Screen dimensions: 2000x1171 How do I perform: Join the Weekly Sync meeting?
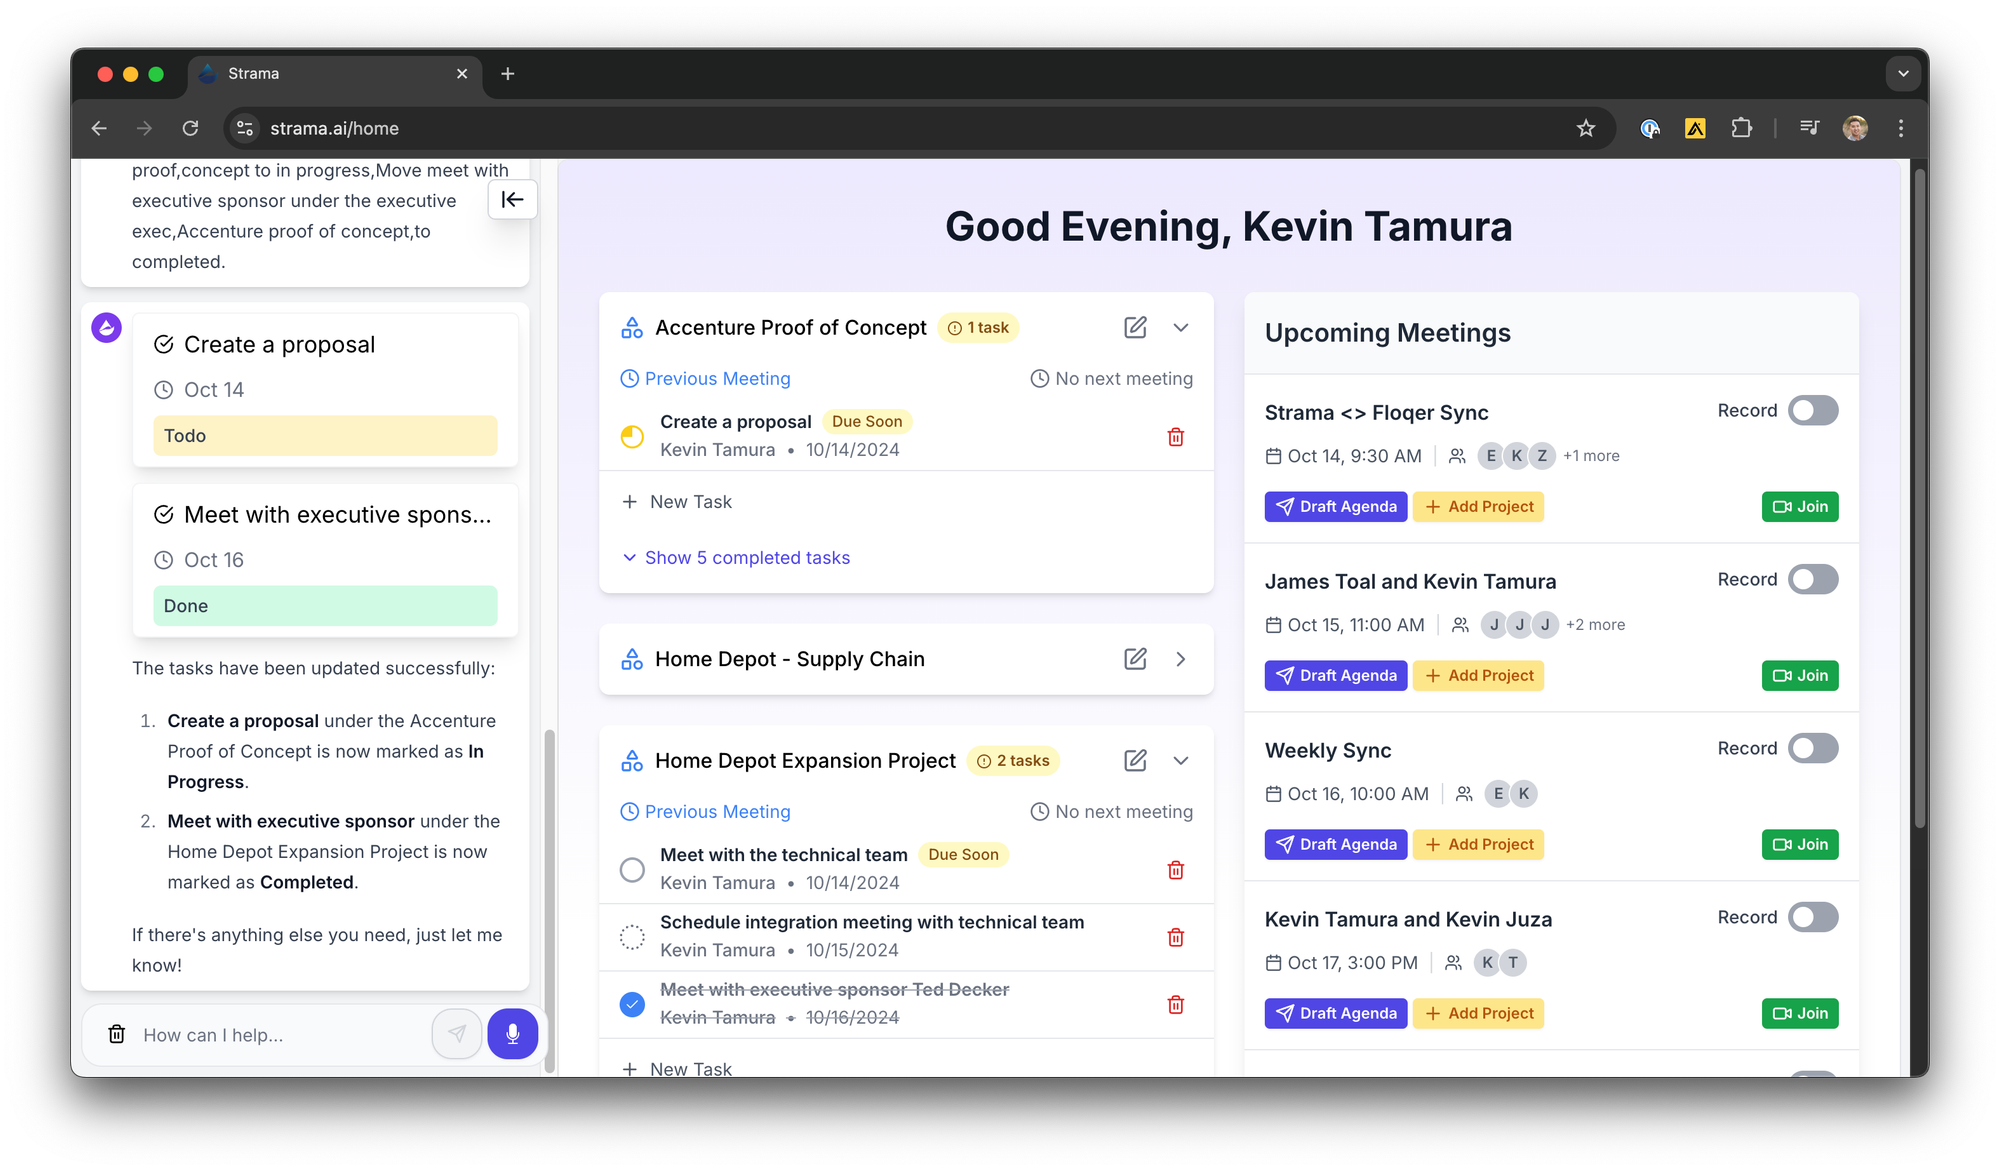1799,845
